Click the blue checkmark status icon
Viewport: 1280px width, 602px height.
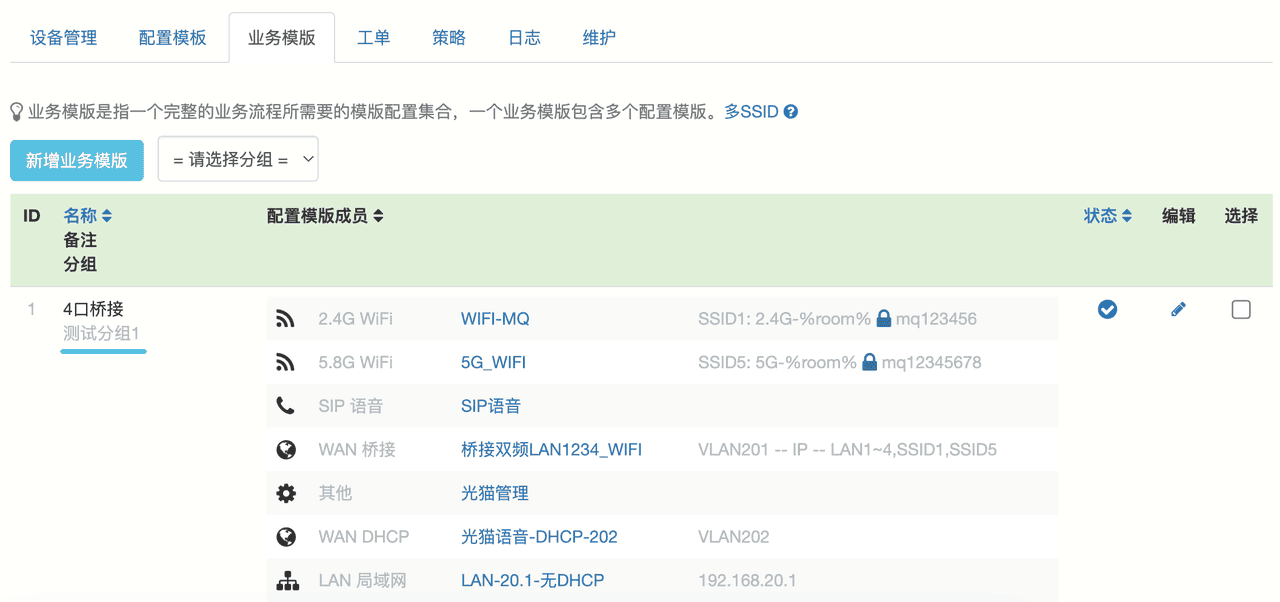pos(1107,310)
